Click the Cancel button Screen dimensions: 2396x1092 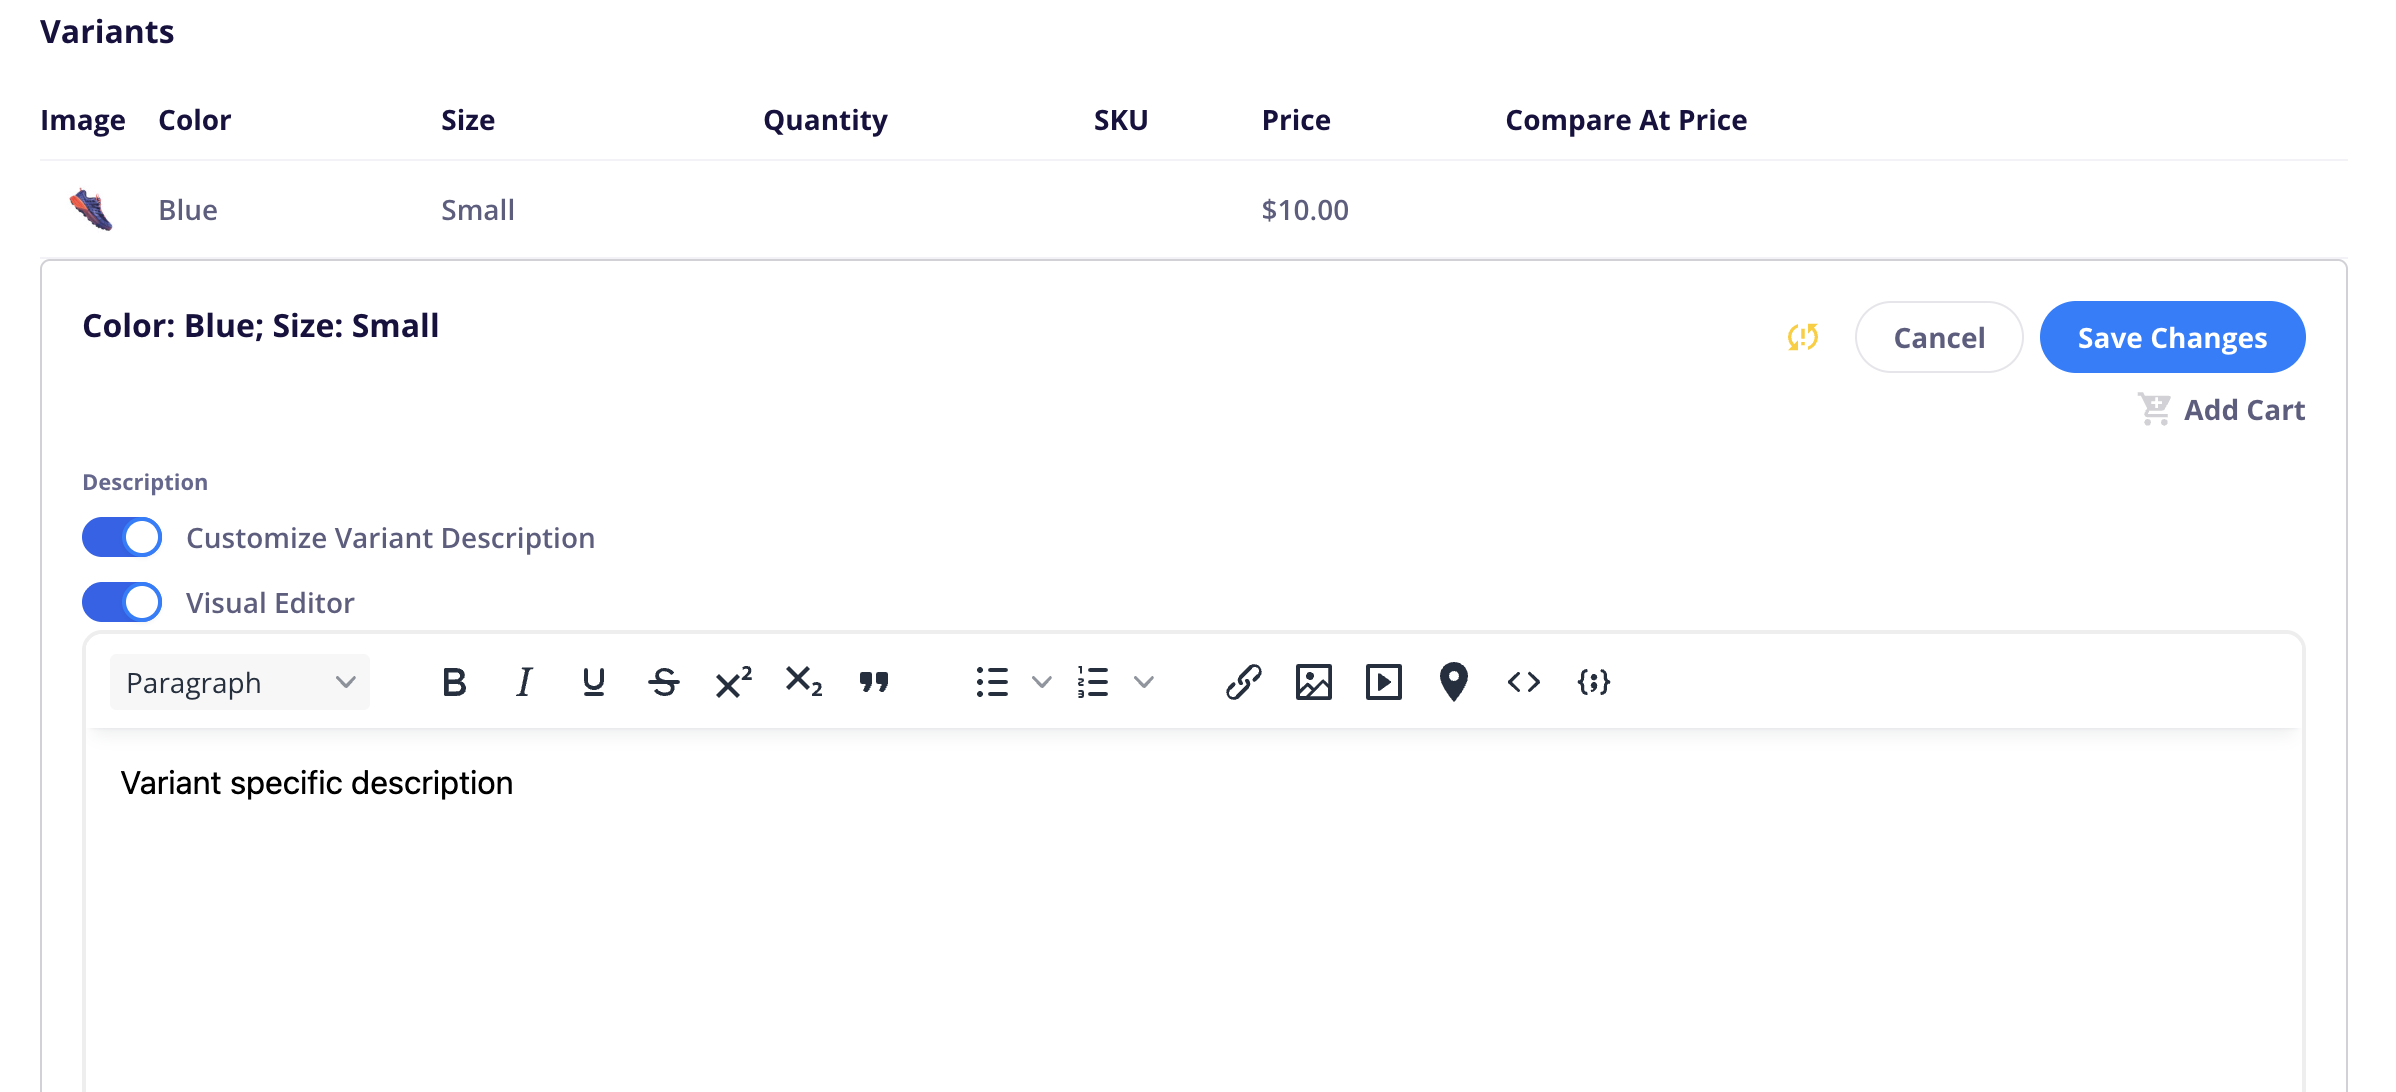click(x=1938, y=337)
